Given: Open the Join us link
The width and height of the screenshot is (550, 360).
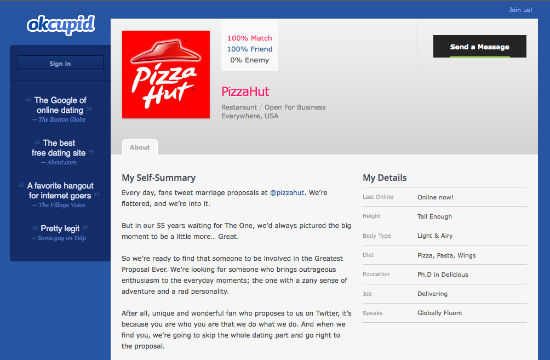Looking at the screenshot, I should click(x=521, y=10).
